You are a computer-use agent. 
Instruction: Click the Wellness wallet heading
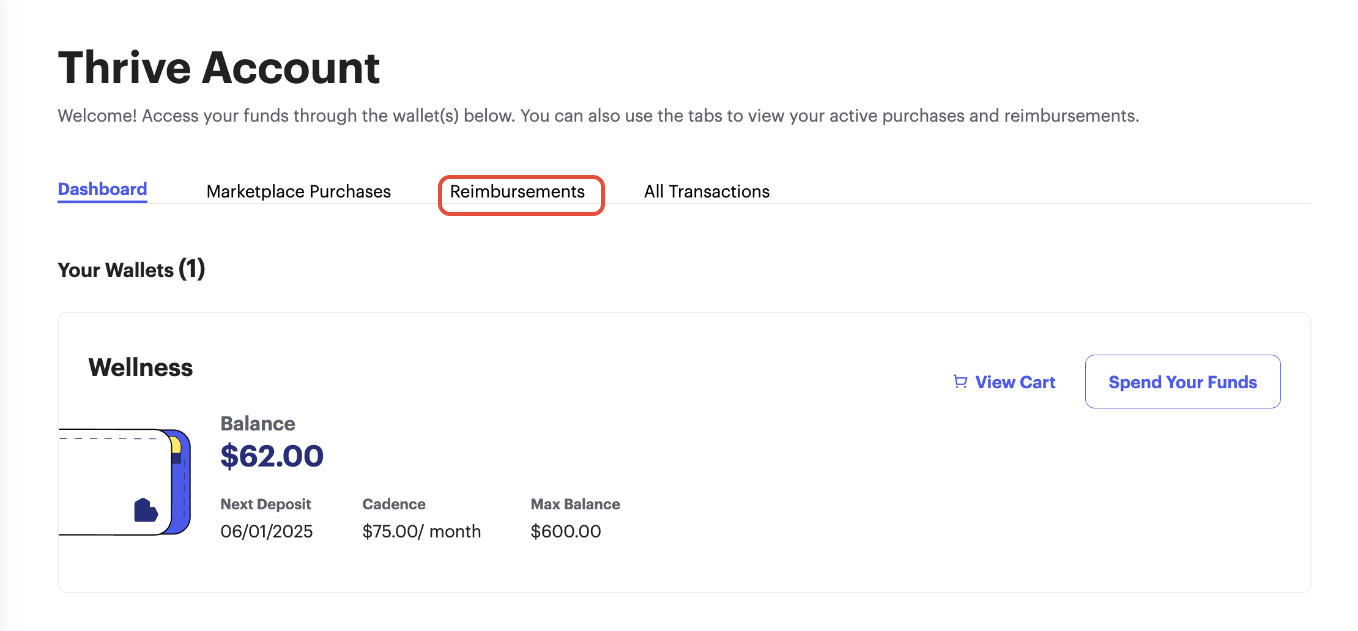click(x=140, y=368)
